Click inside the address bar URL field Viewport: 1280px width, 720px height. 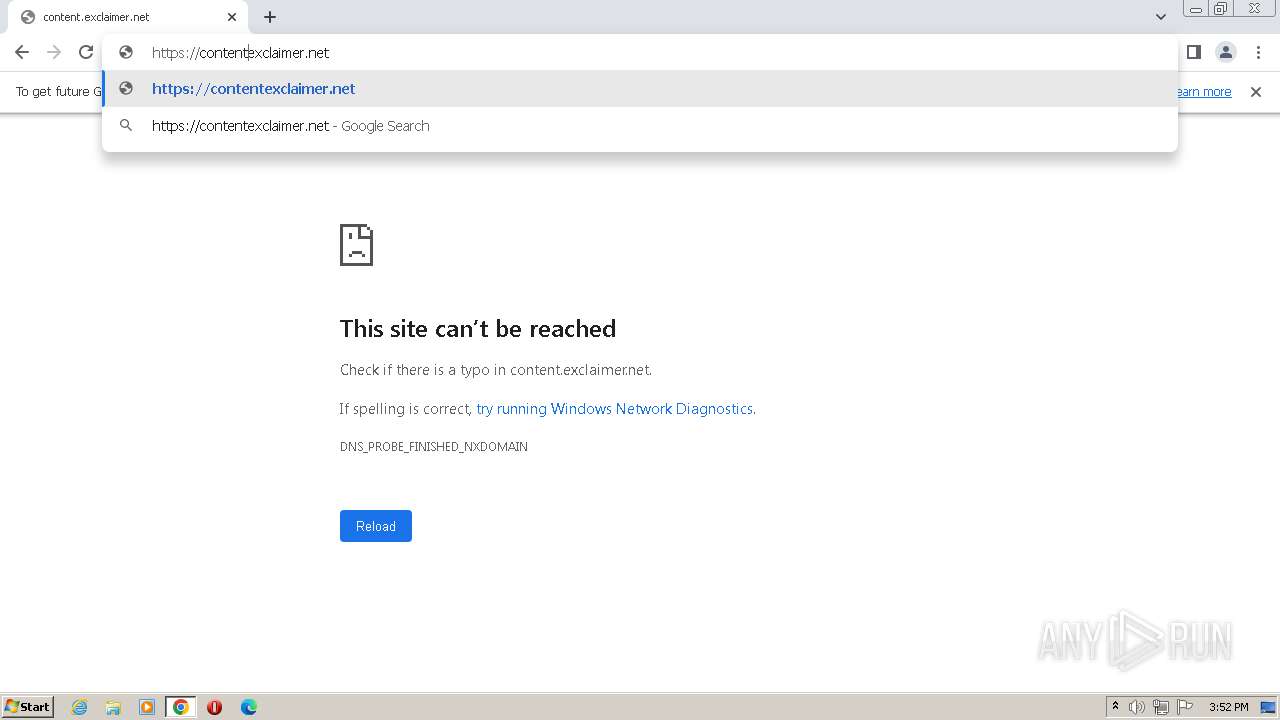point(640,52)
